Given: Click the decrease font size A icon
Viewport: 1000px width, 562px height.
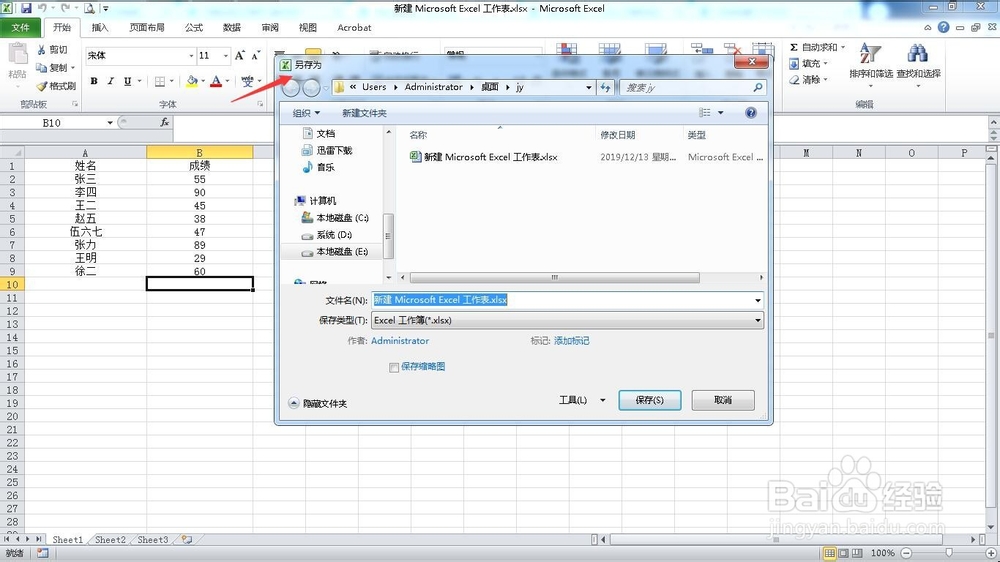Looking at the screenshot, I should click(x=256, y=55).
